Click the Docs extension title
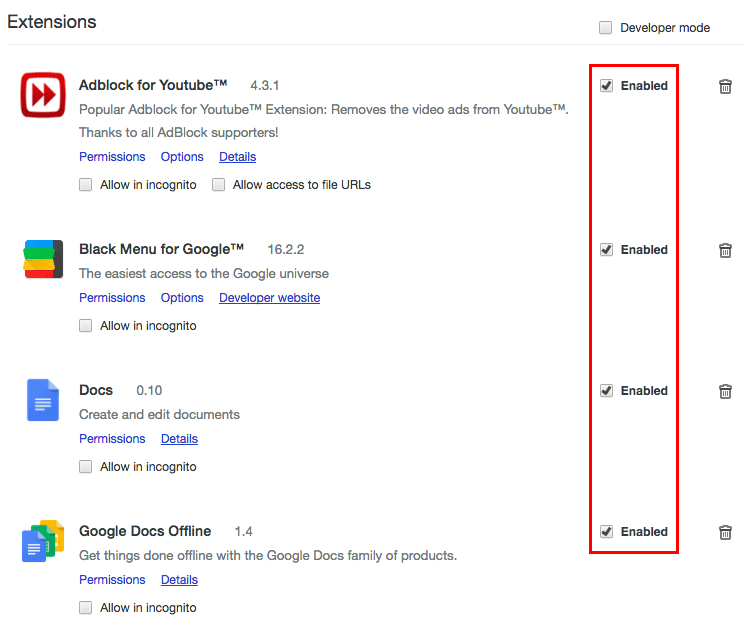The image size is (753, 633). point(96,390)
